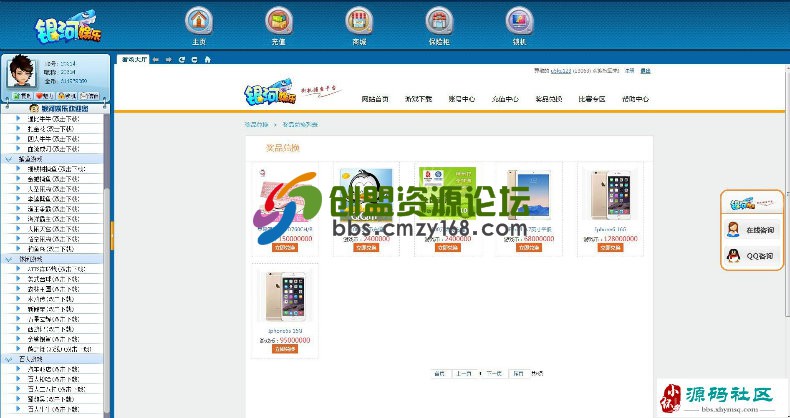790x418 pixels.
Task: Click the exchange button under price 128000000
Action: click(x=611, y=248)
